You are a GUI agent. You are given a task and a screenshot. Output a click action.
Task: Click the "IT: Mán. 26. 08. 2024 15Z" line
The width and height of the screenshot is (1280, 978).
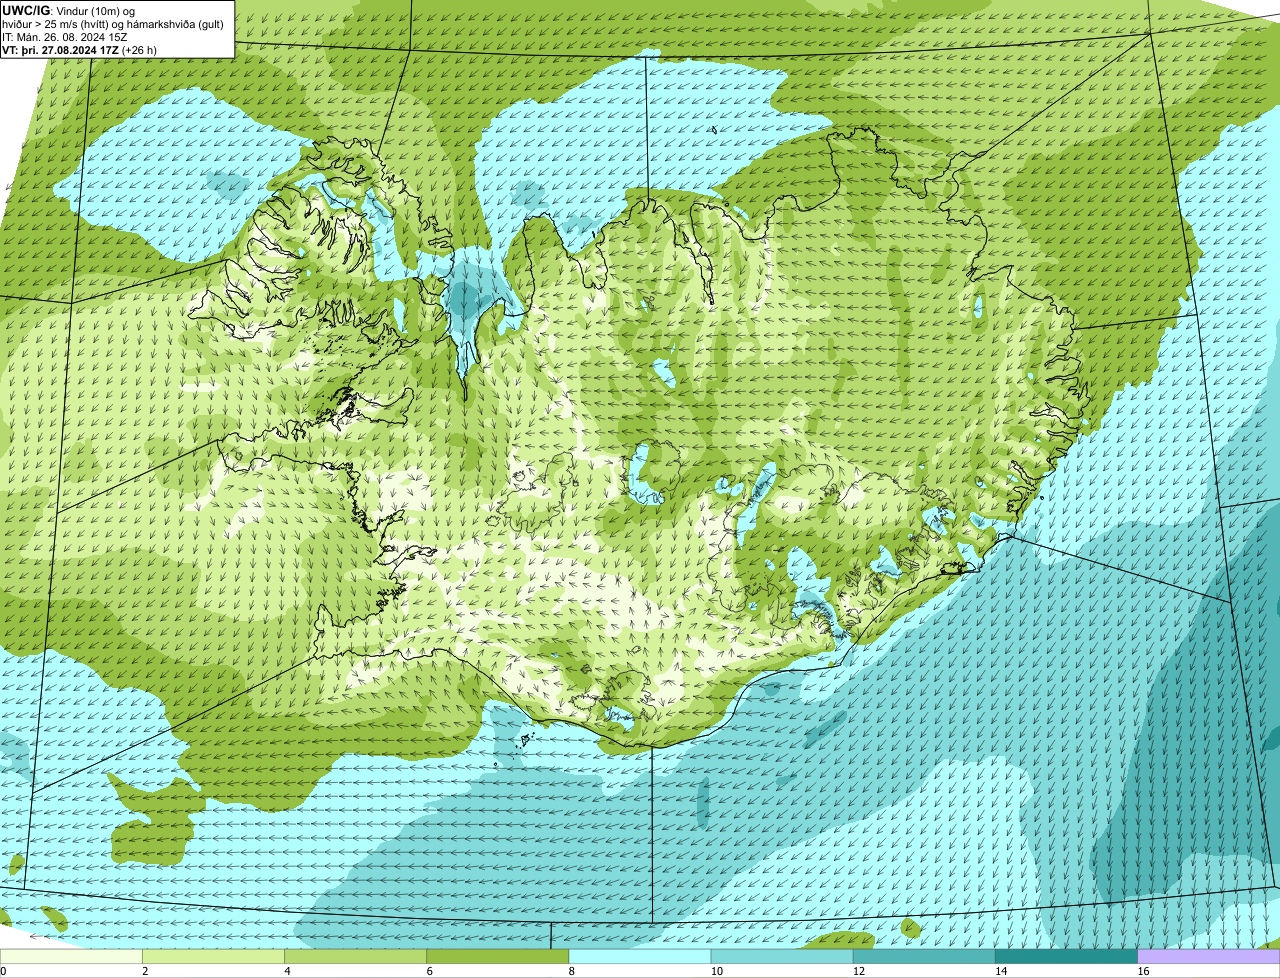point(65,37)
